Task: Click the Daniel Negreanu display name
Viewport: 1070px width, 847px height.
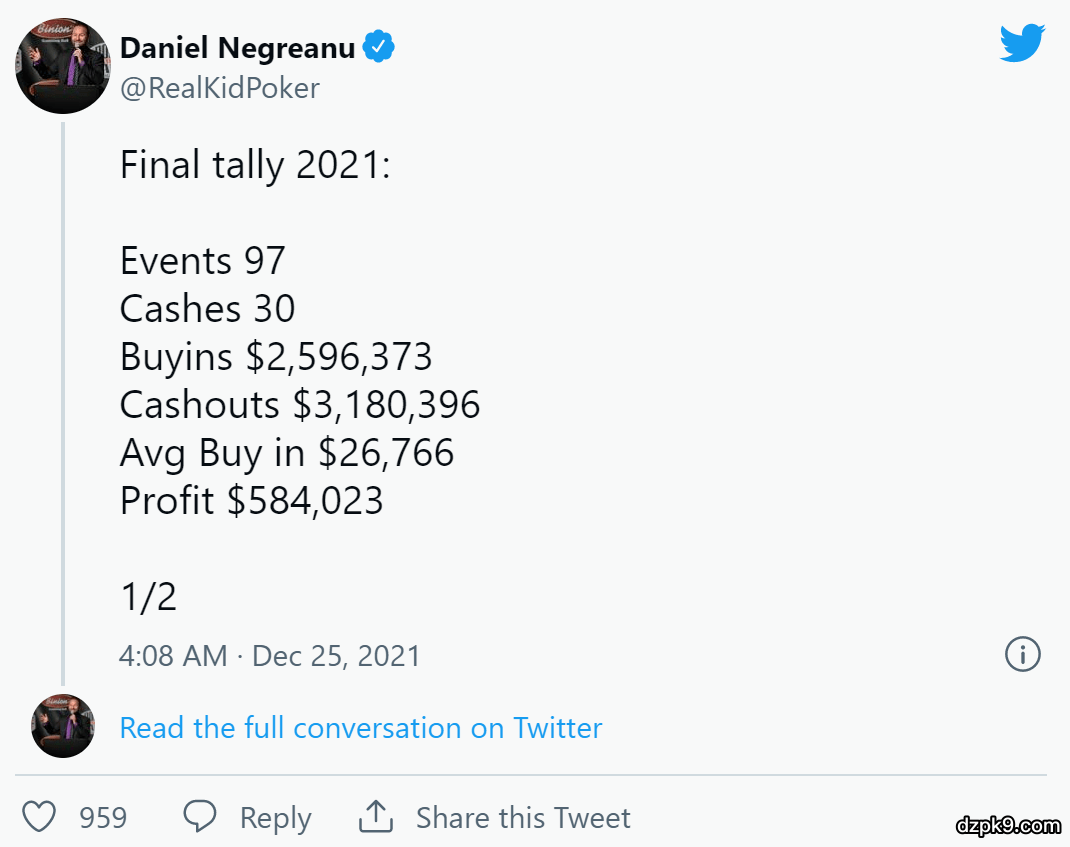Action: point(237,47)
